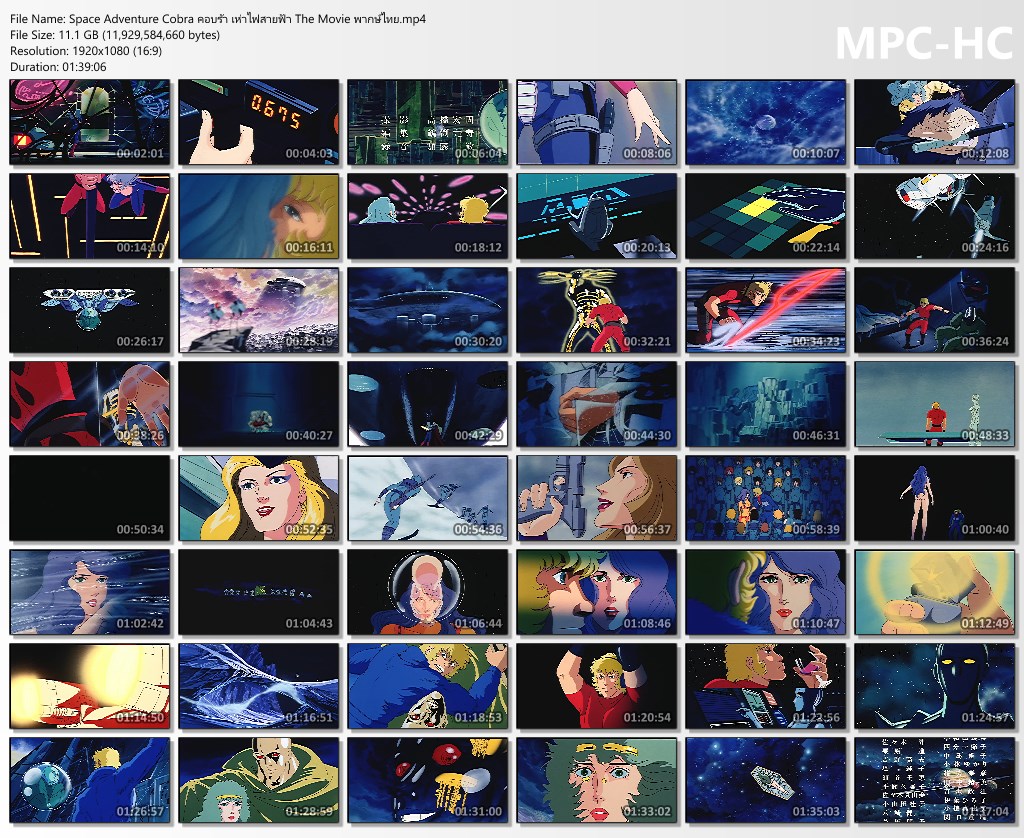
Task: Choose the snow skiing frame at 00:54:36
Action: [428, 498]
